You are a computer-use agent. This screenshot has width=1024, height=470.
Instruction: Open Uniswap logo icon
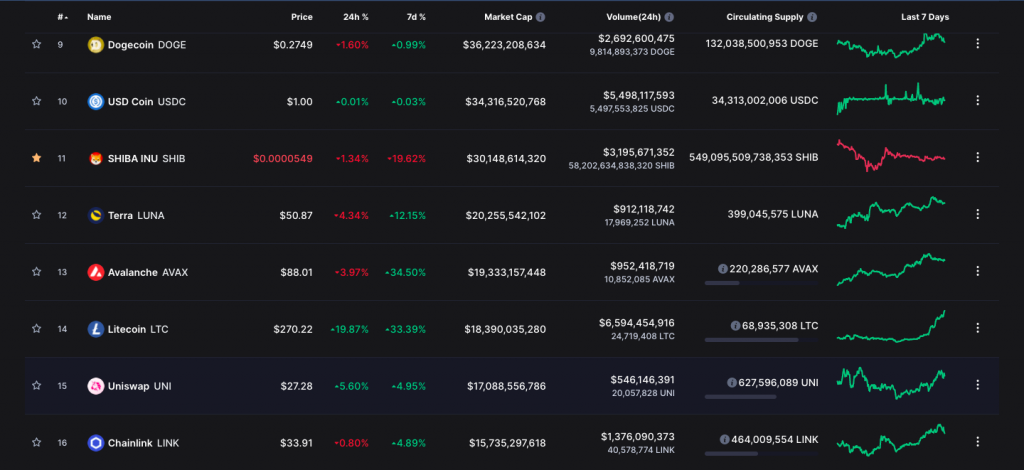(95, 386)
